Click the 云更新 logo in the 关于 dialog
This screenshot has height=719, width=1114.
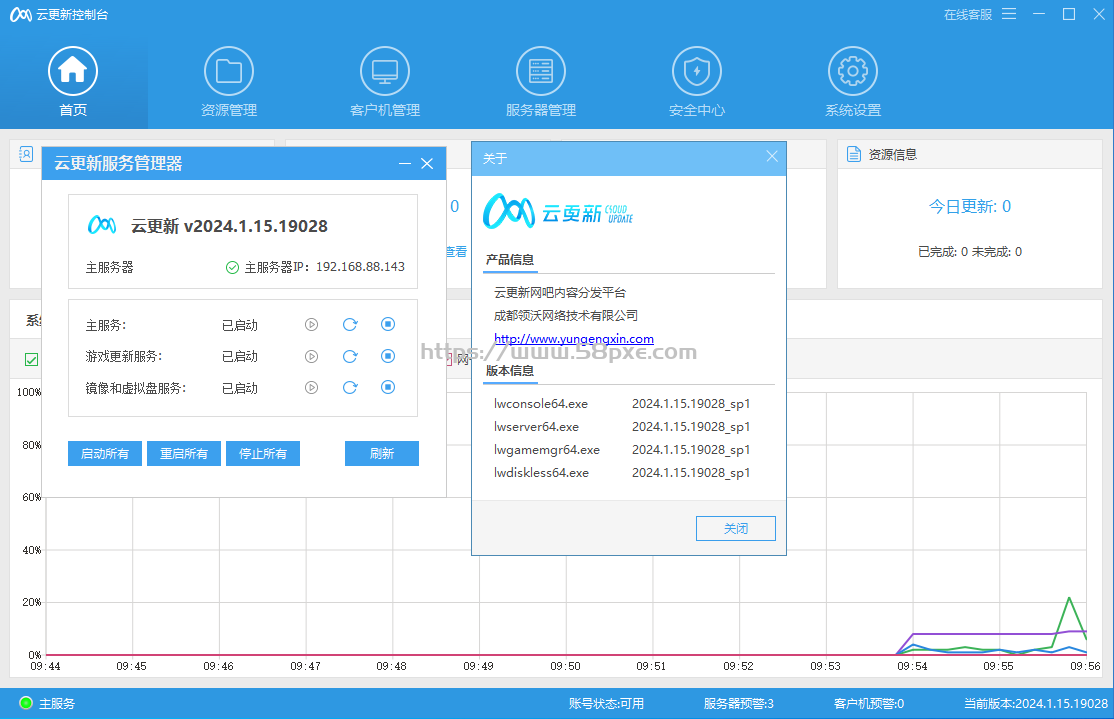tap(558, 211)
